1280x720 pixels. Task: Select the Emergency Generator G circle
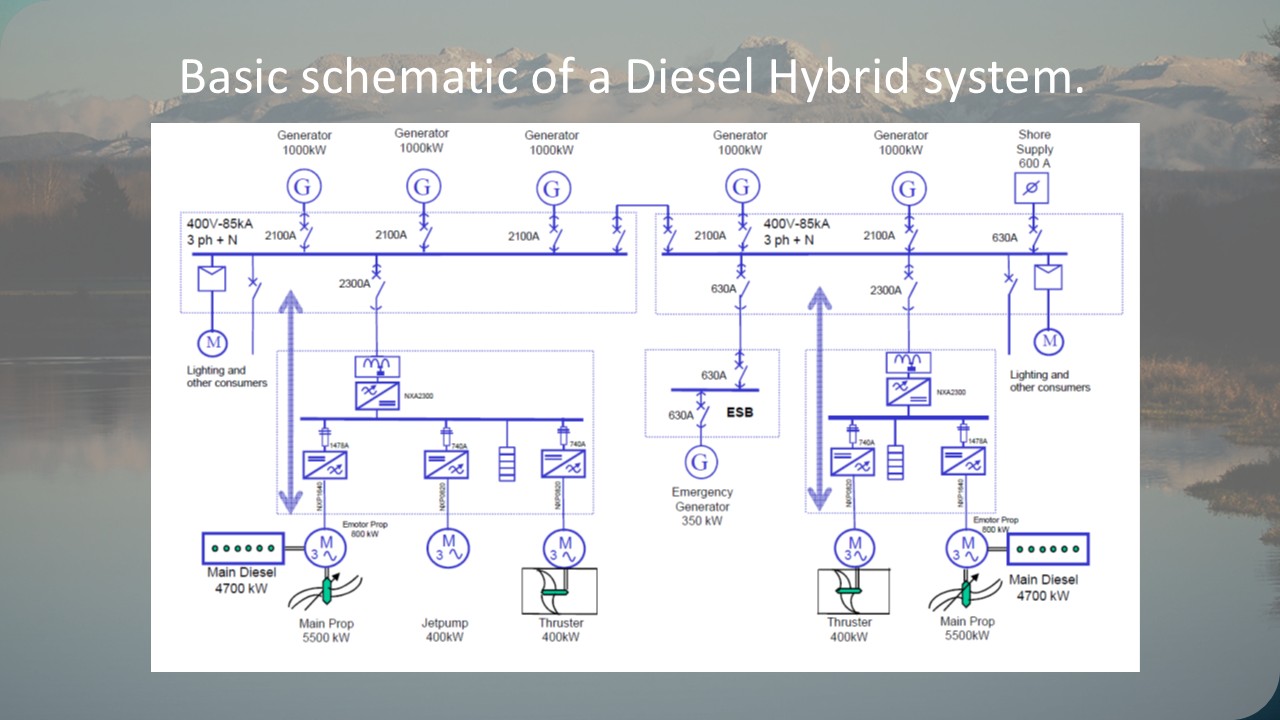pyautogui.click(x=701, y=461)
